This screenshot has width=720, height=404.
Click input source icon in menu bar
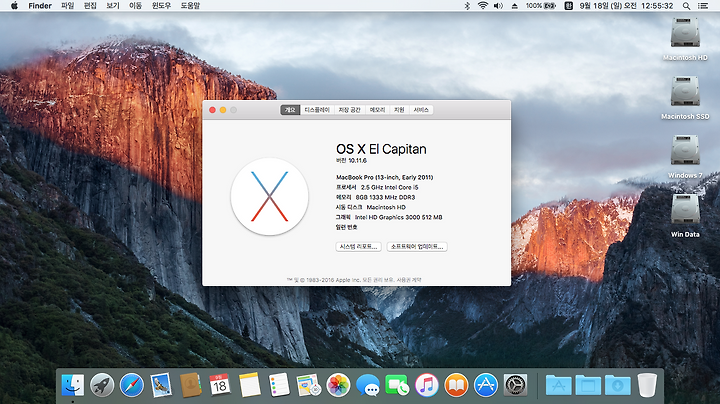pos(568,6)
